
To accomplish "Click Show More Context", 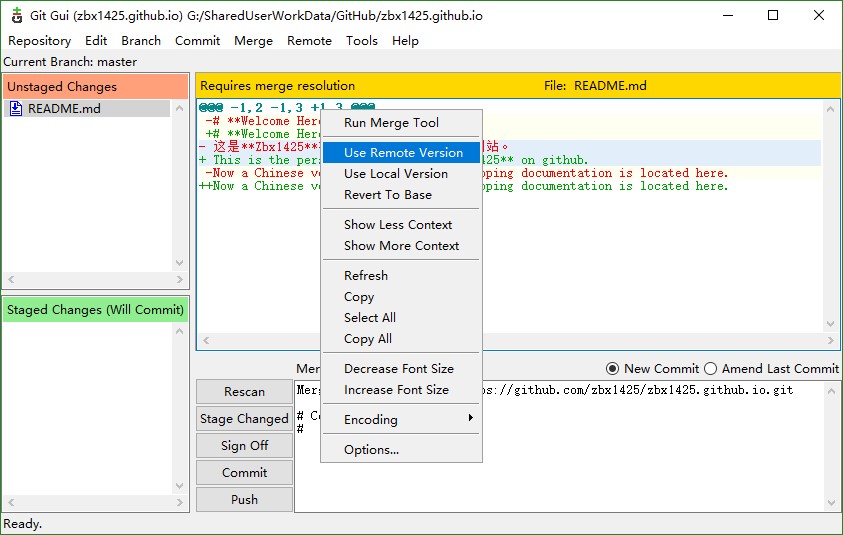I will point(401,246).
